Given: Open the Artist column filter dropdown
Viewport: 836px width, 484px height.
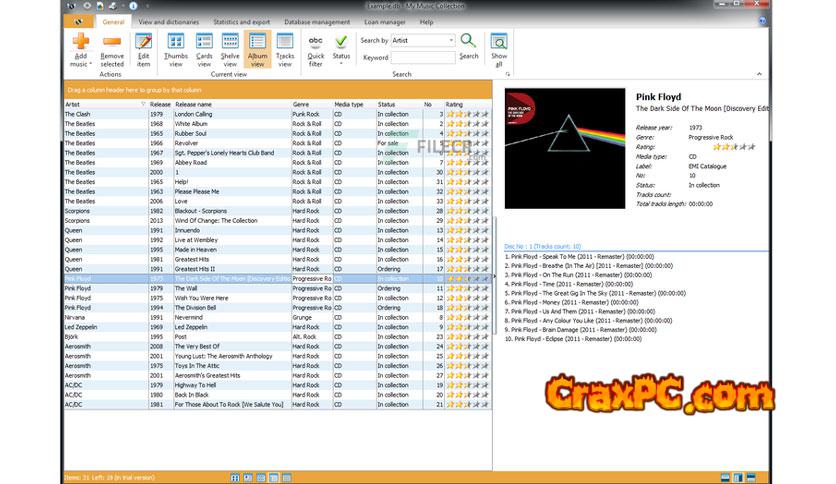Looking at the screenshot, I should (x=143, y=104).
